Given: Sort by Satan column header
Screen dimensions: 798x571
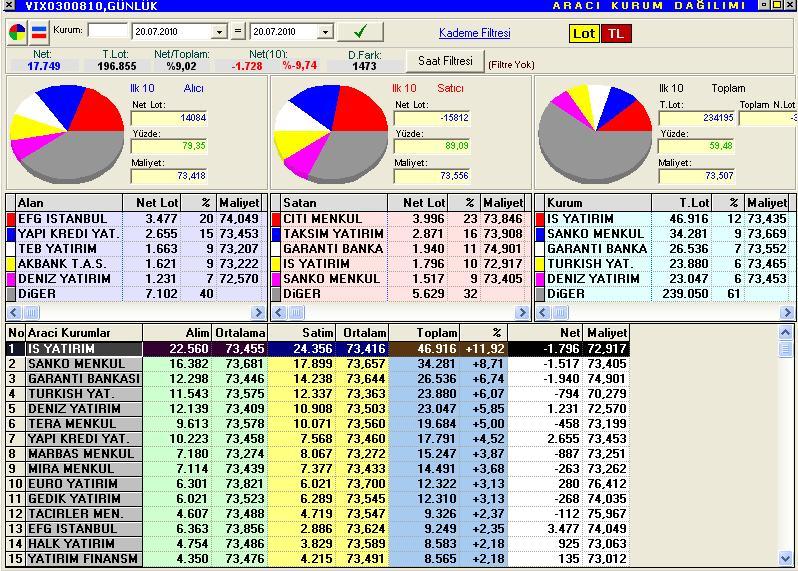Looking at the screenshot, I should click(x=334, y=203).
